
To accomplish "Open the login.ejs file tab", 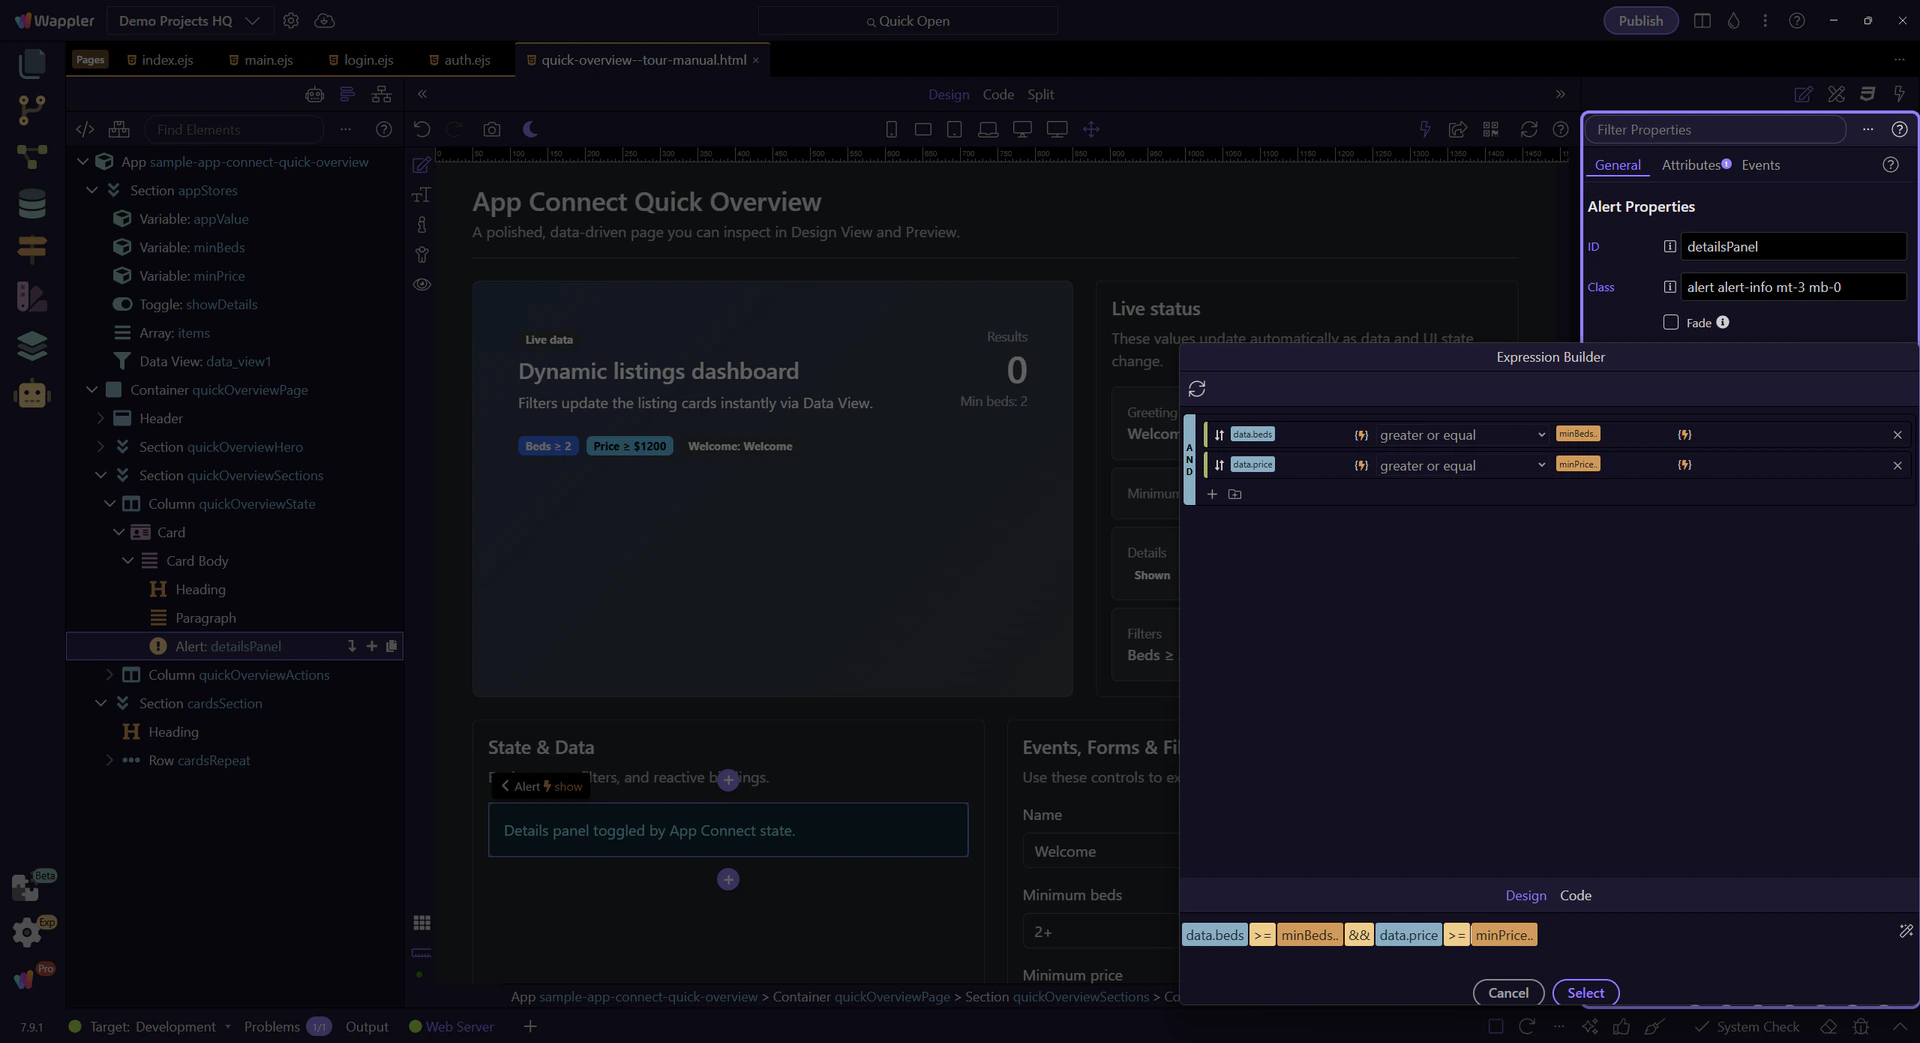I will pyautogui.click(x=367, y=60).
